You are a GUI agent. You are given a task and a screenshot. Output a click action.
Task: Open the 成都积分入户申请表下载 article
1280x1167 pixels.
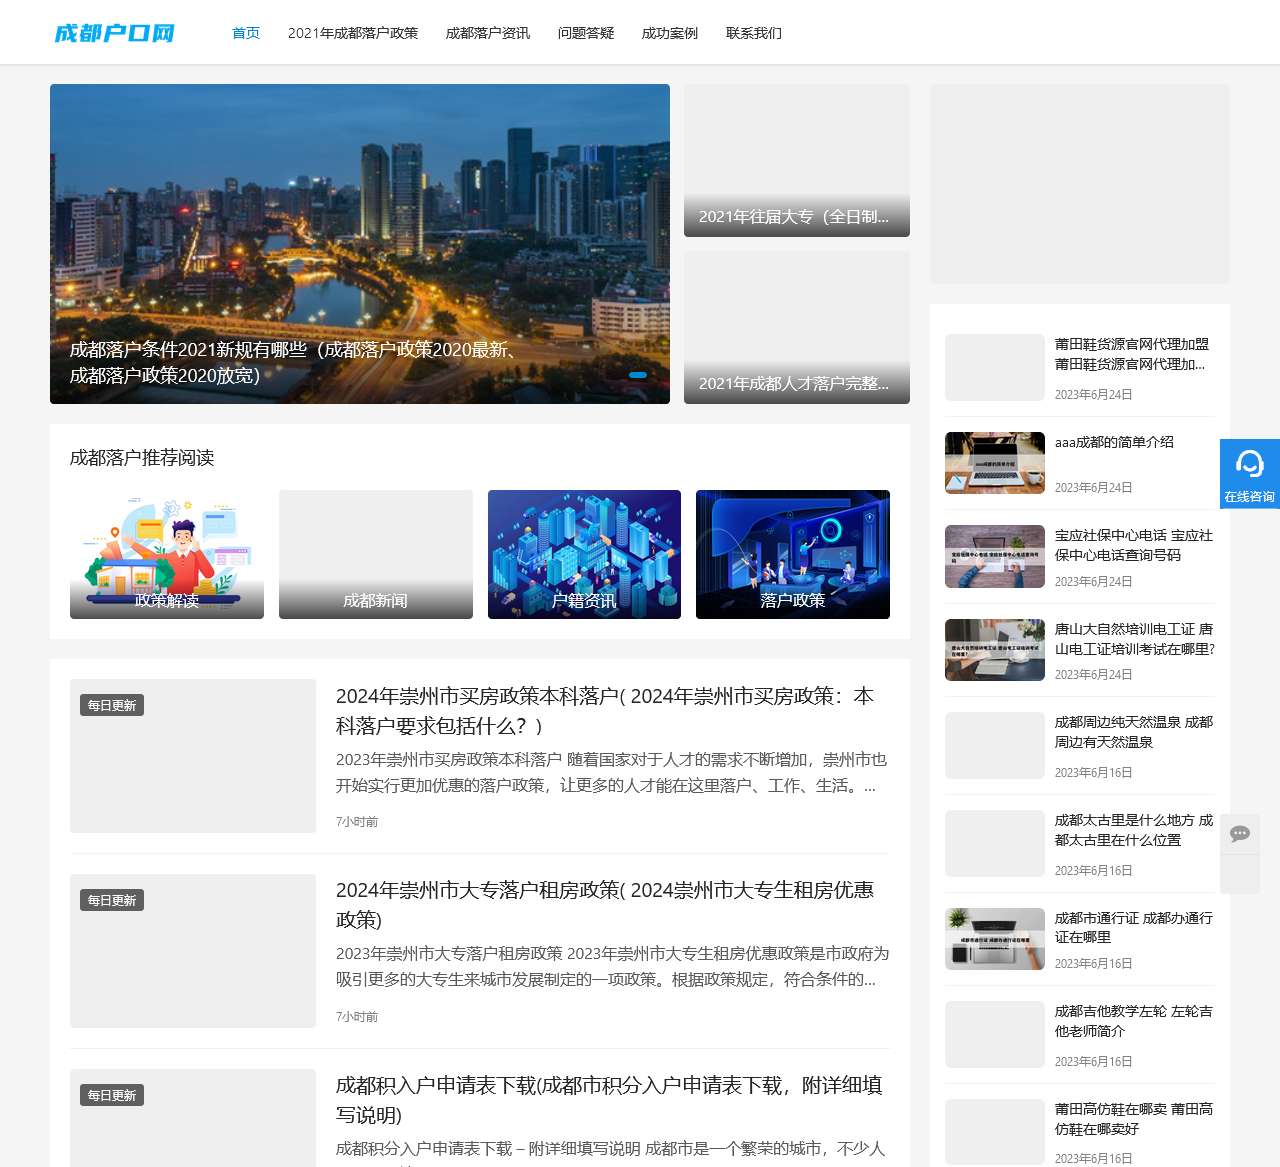coord(610,1100)
